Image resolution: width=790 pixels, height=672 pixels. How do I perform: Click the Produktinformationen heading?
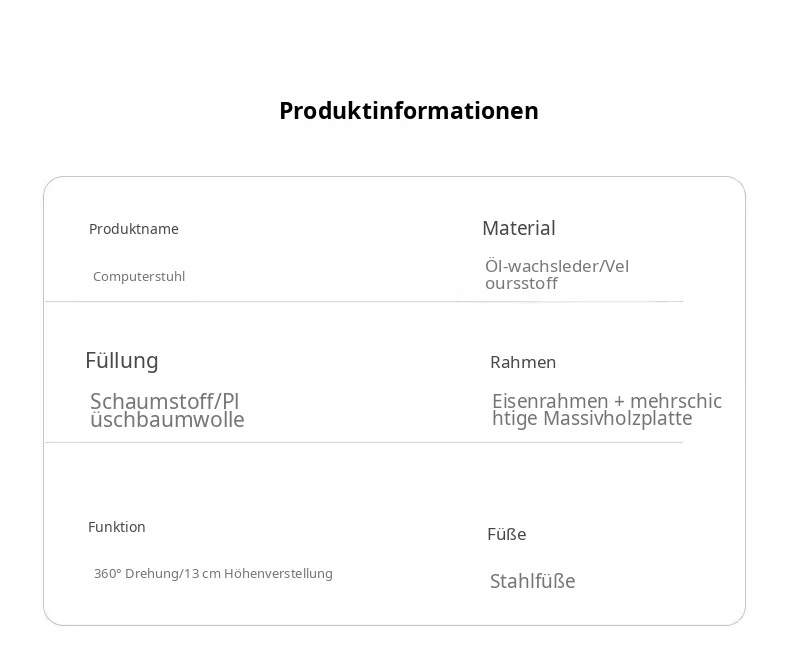tap(409, 111)
